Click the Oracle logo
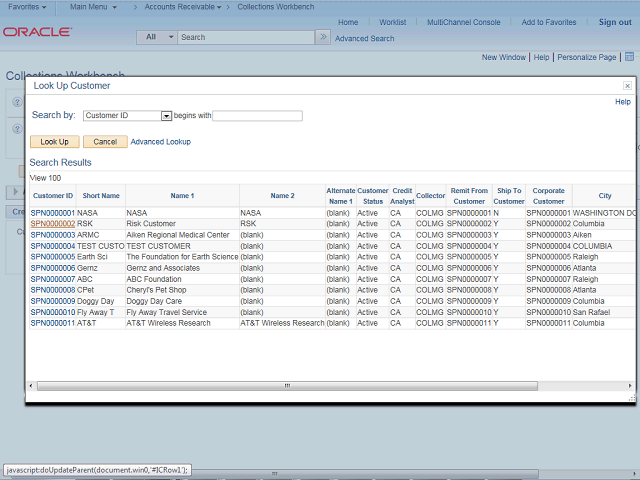Viewport: 640px width, 480px height. [37, 32]
